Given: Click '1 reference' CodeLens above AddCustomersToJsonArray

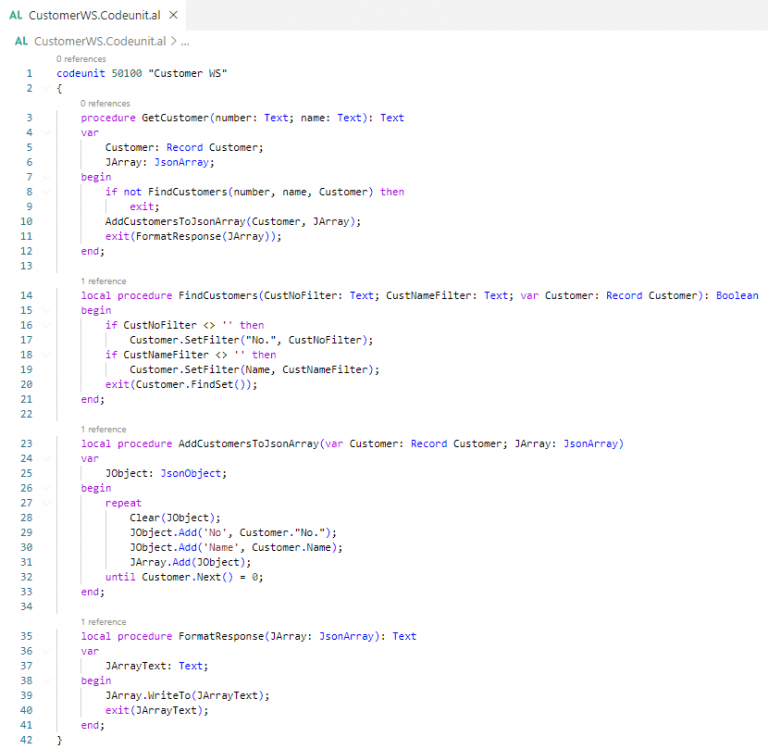Looking at the screenshot, I should click(103, 429).
